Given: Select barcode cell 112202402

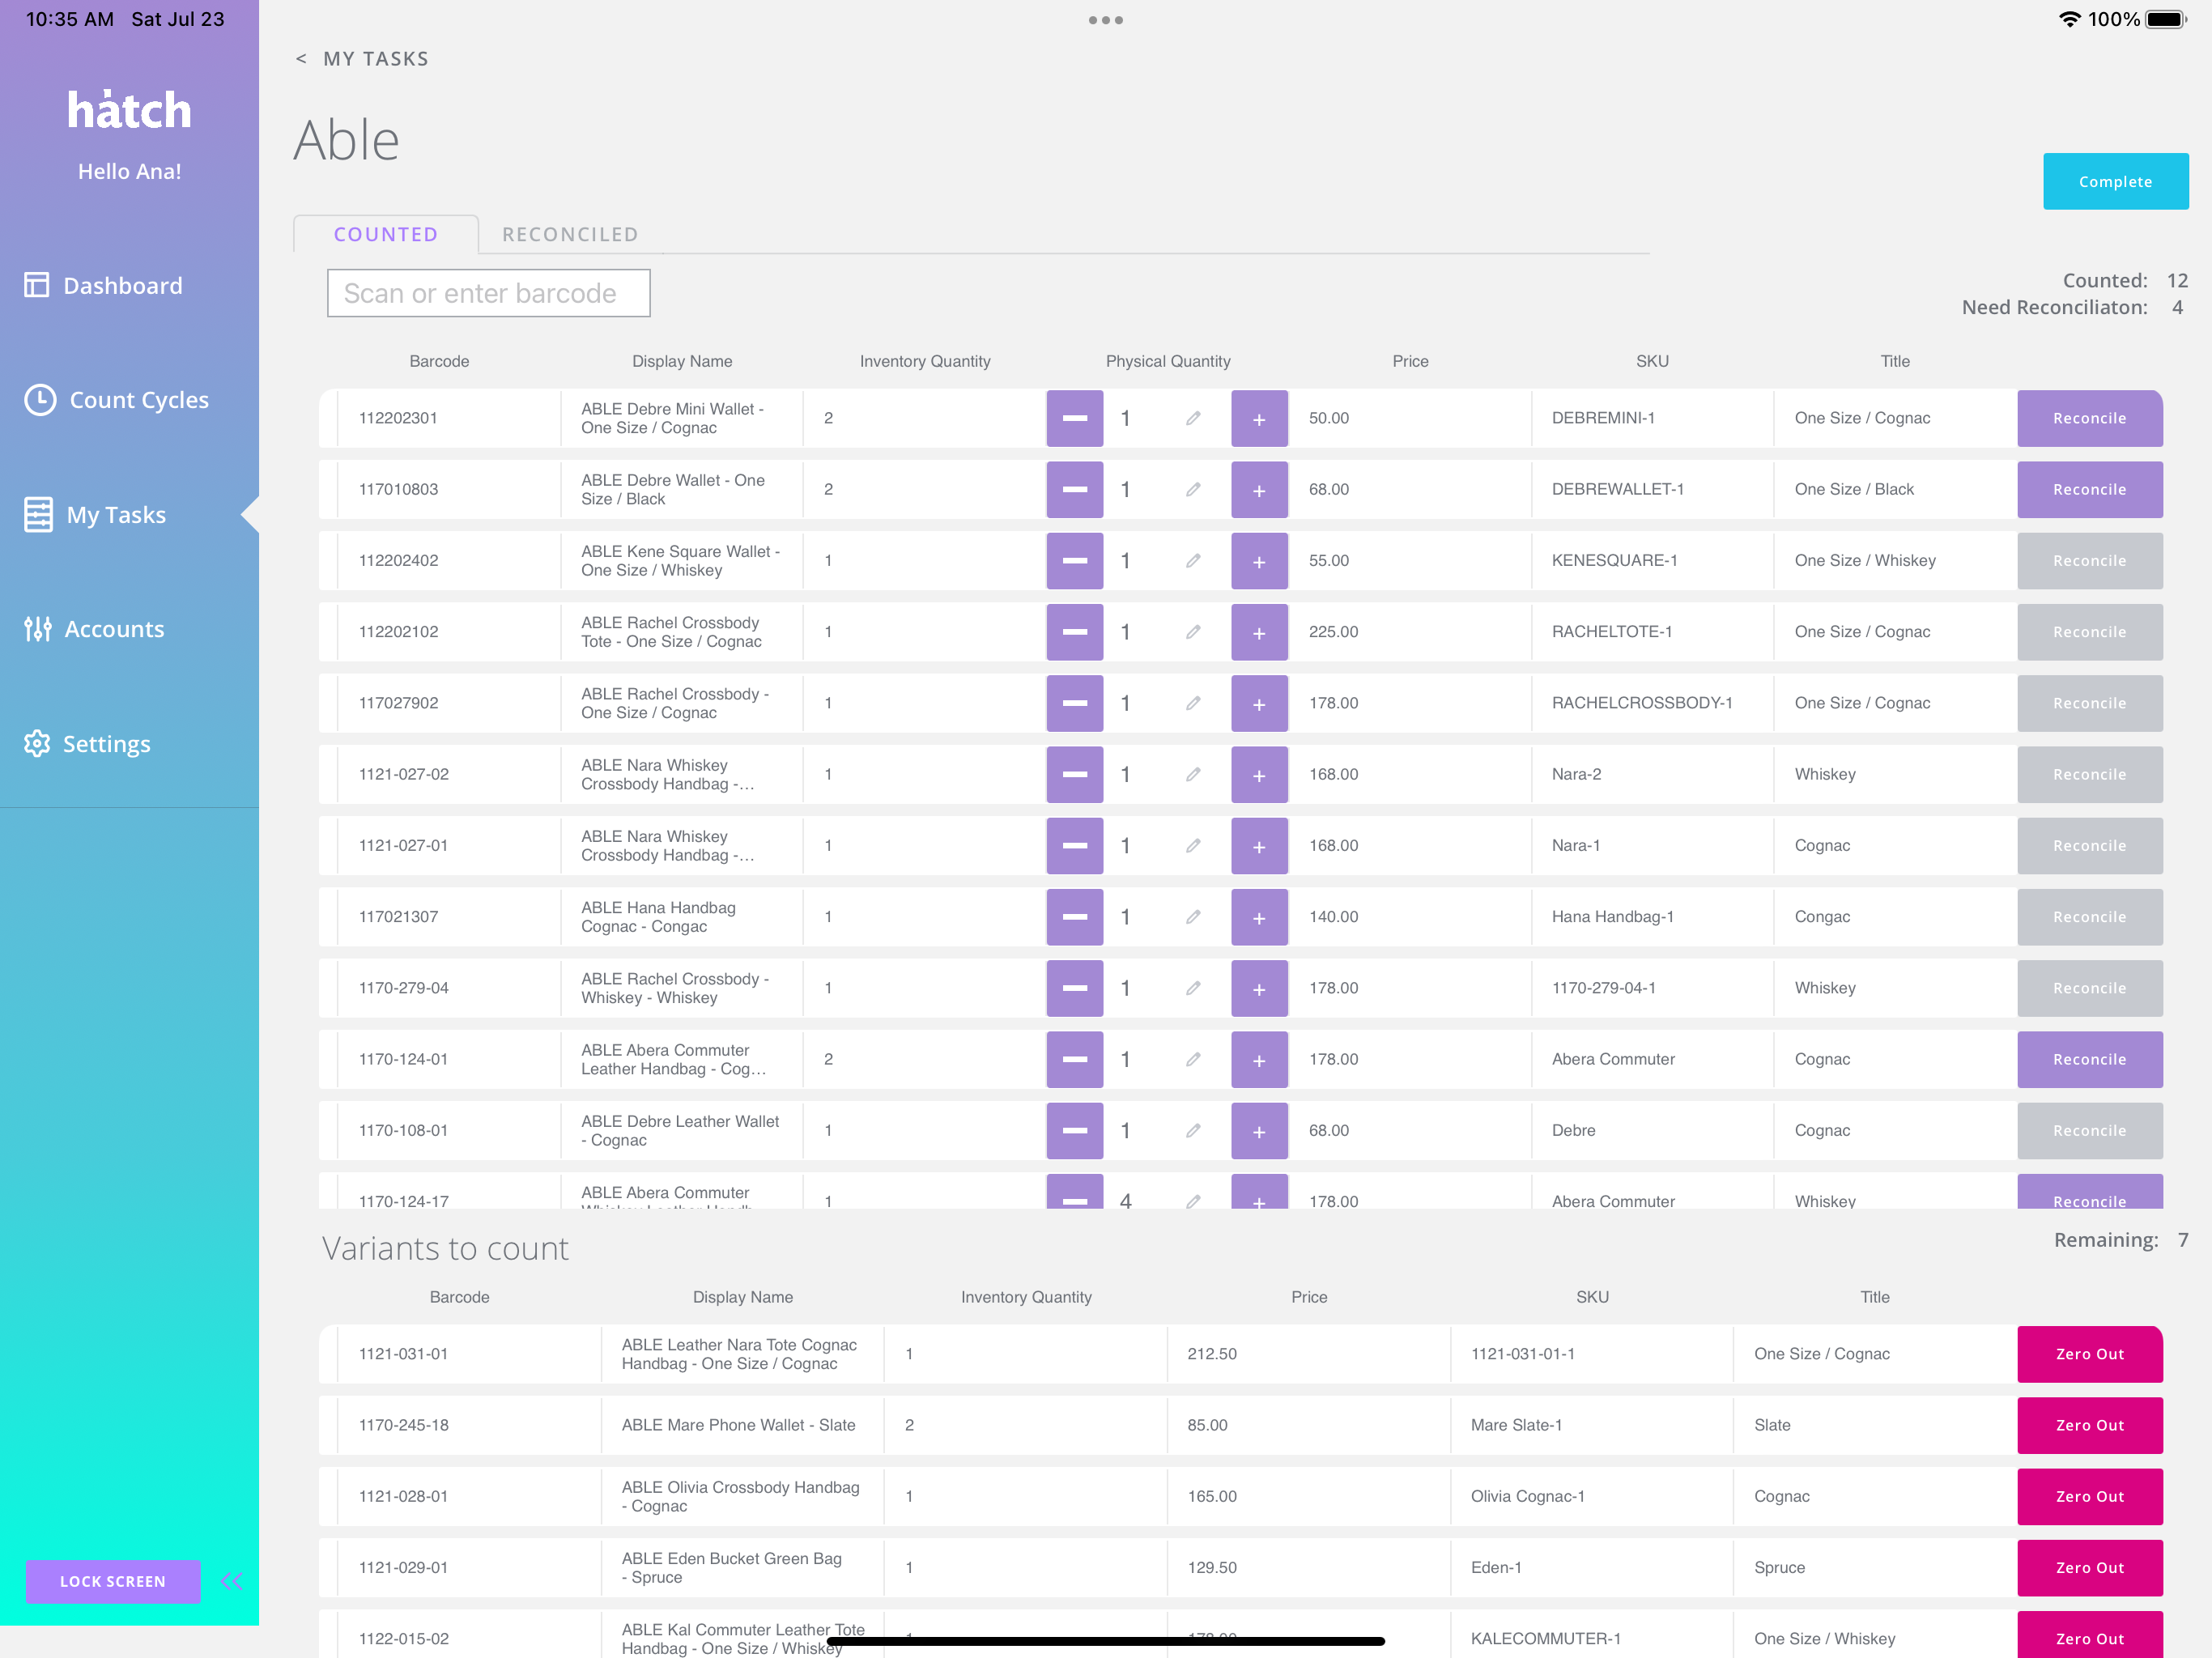Looking at the screenshot, I should click(x=449, y=560).
